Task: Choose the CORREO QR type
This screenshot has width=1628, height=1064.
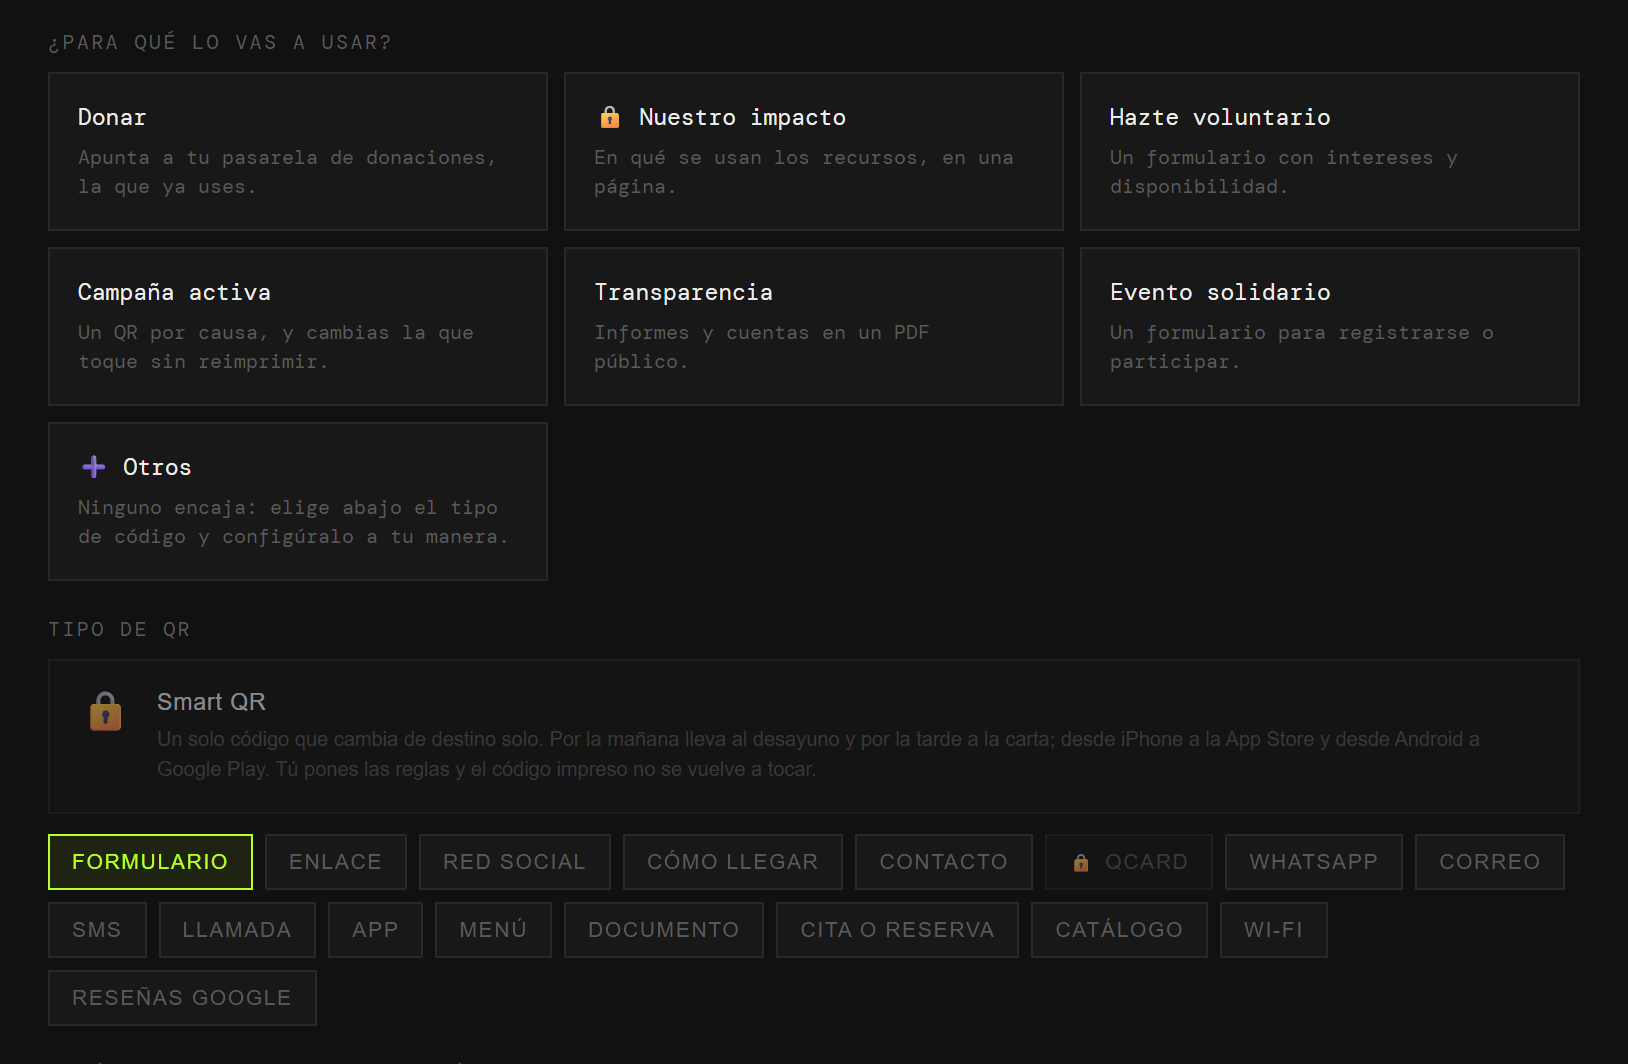Action: (x=1490, y=862)
